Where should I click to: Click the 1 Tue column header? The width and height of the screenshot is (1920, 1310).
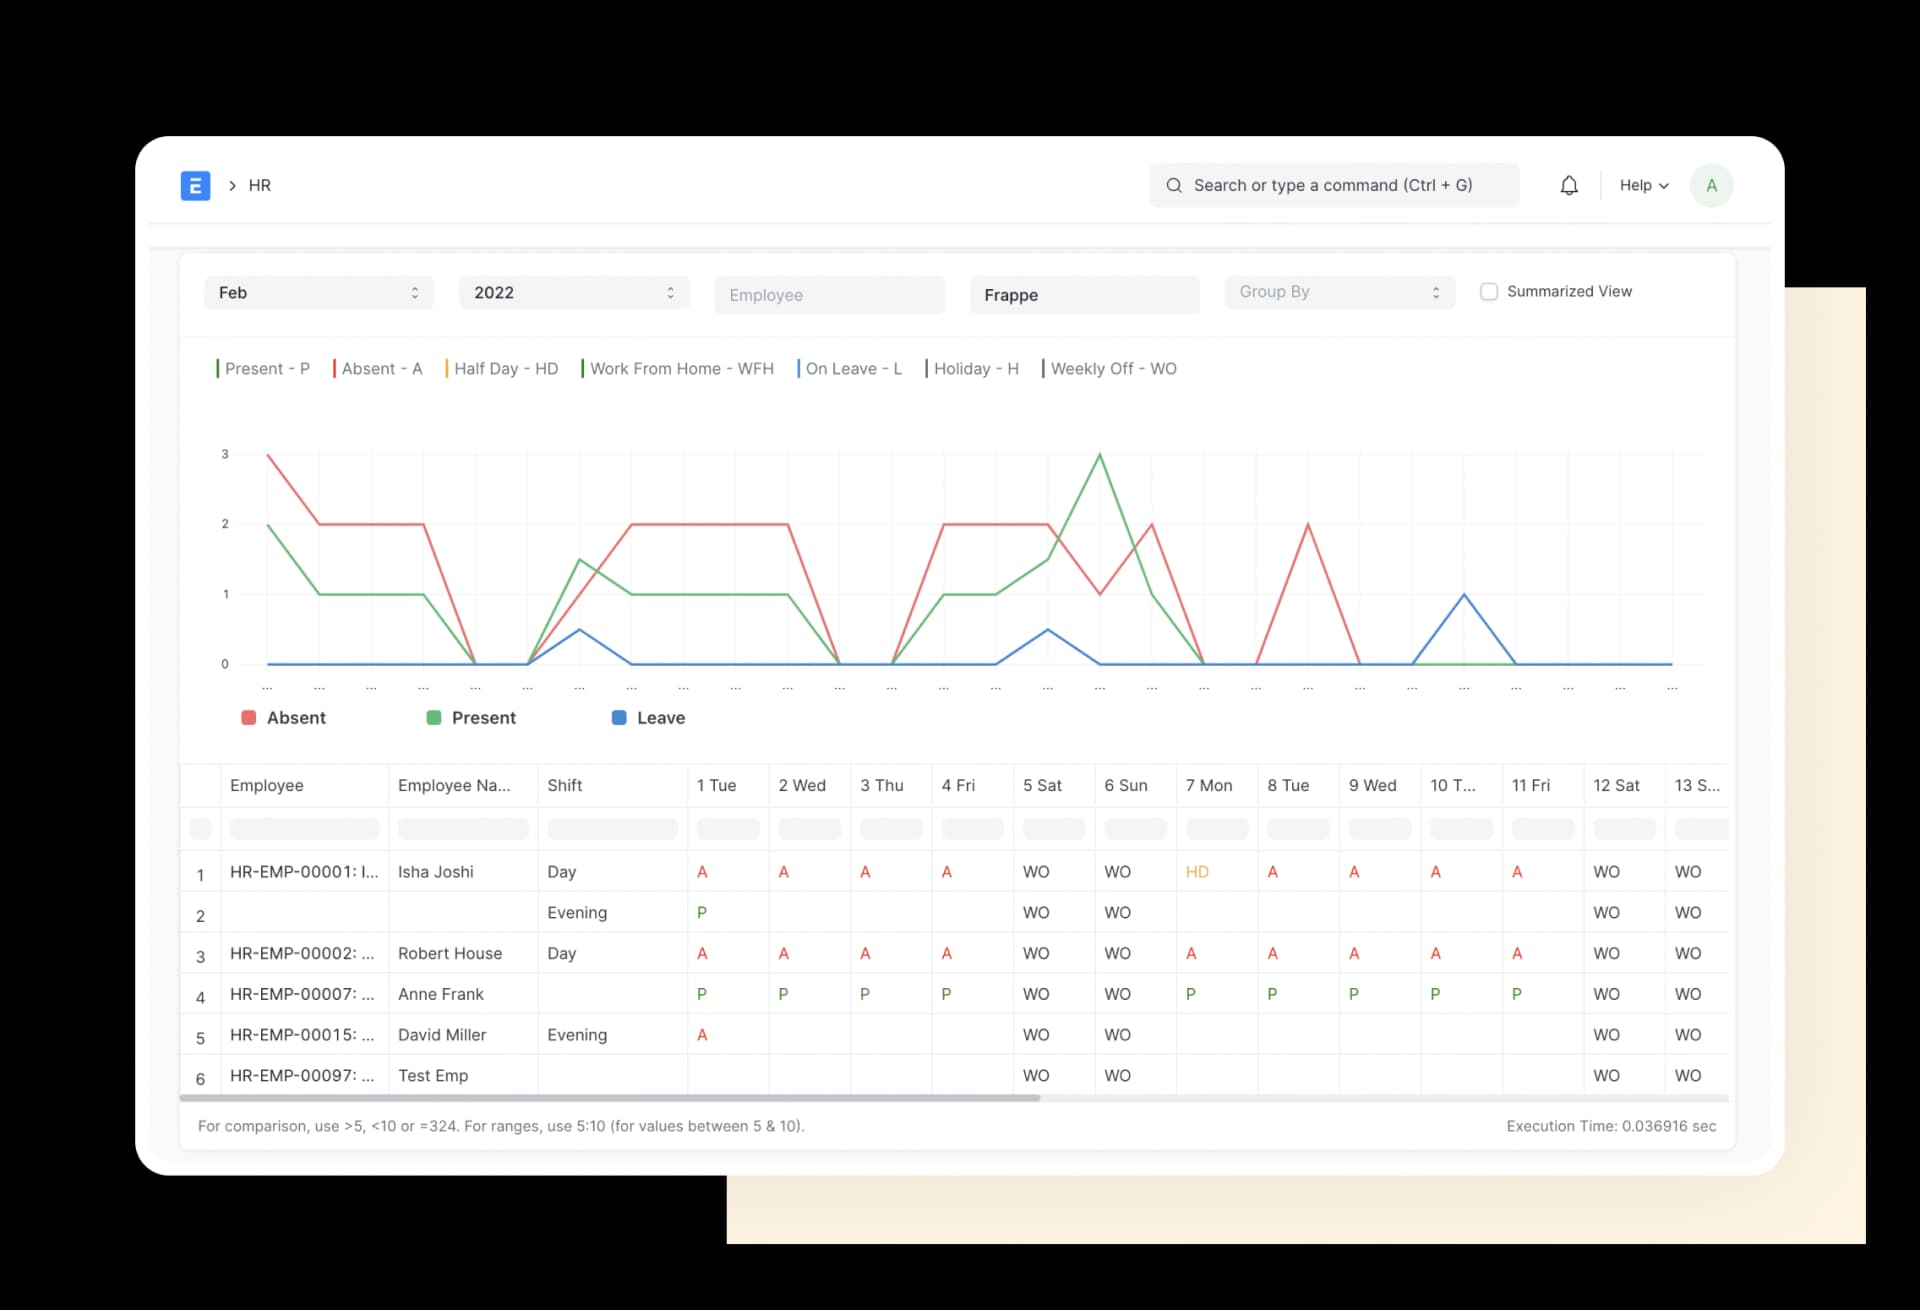coord(728,786)
